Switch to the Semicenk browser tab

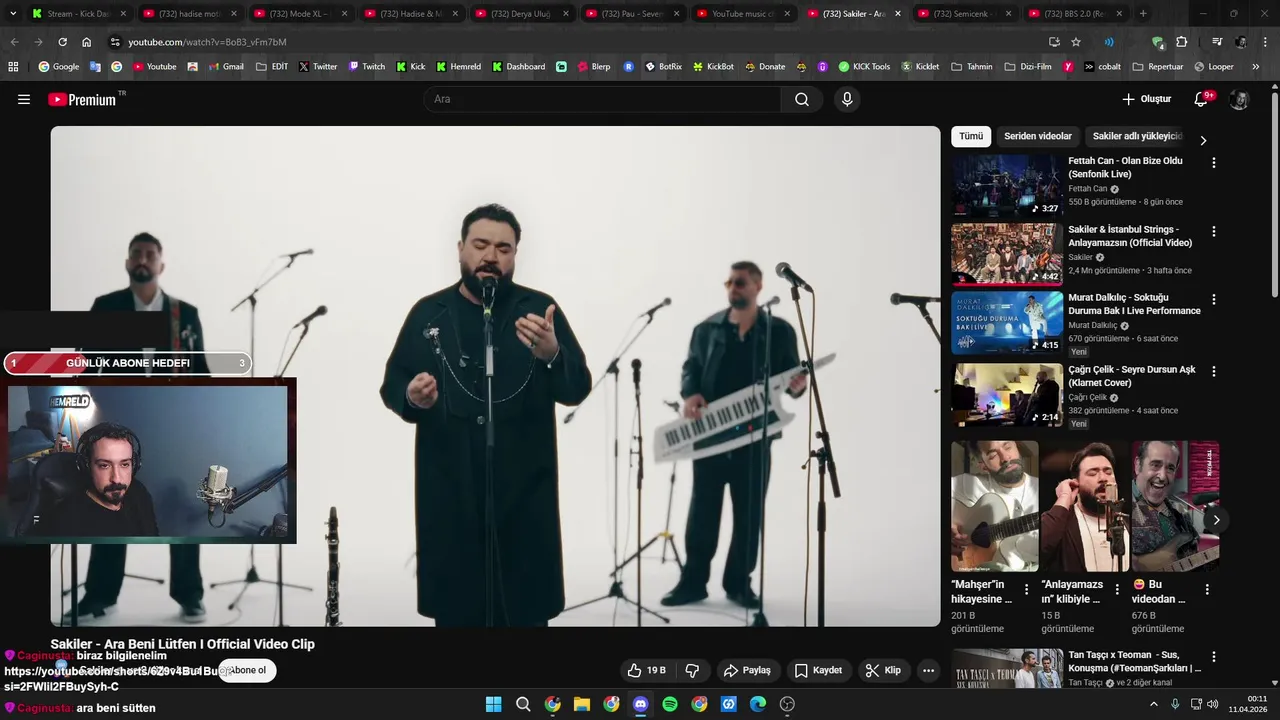[x=965, y=14]
